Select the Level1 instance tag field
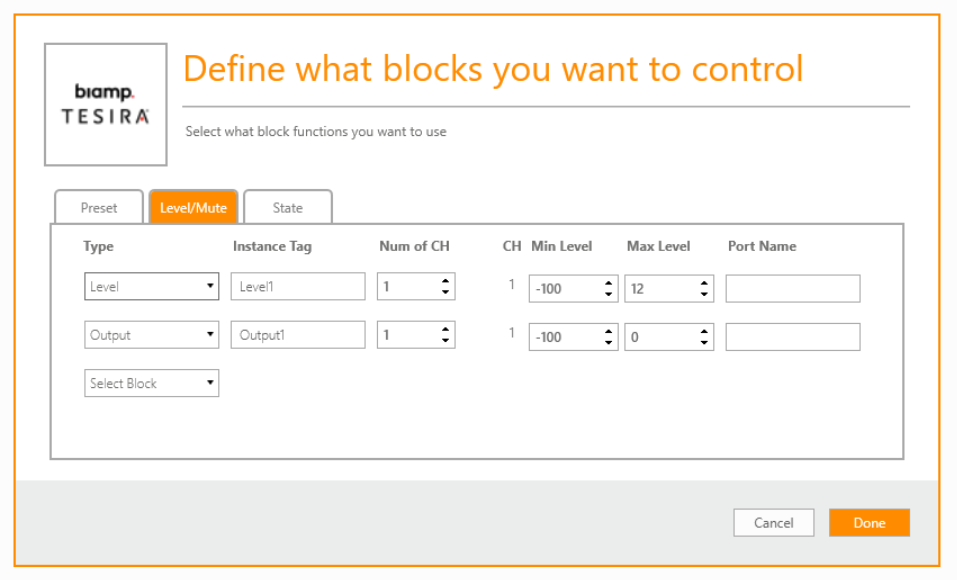The width and height of the screenshot is (957, 580). pos(297,285)
